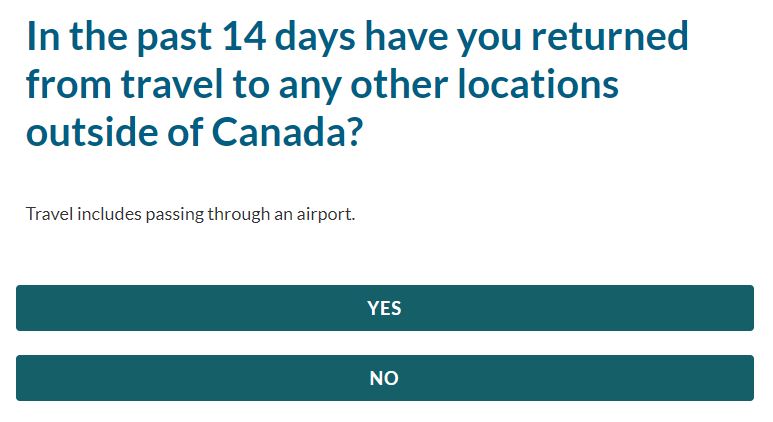This screenshot has width=773, height=422.
Task: Click the word "through" in the note
Action: pyautogui.click(x=239, y=215)
